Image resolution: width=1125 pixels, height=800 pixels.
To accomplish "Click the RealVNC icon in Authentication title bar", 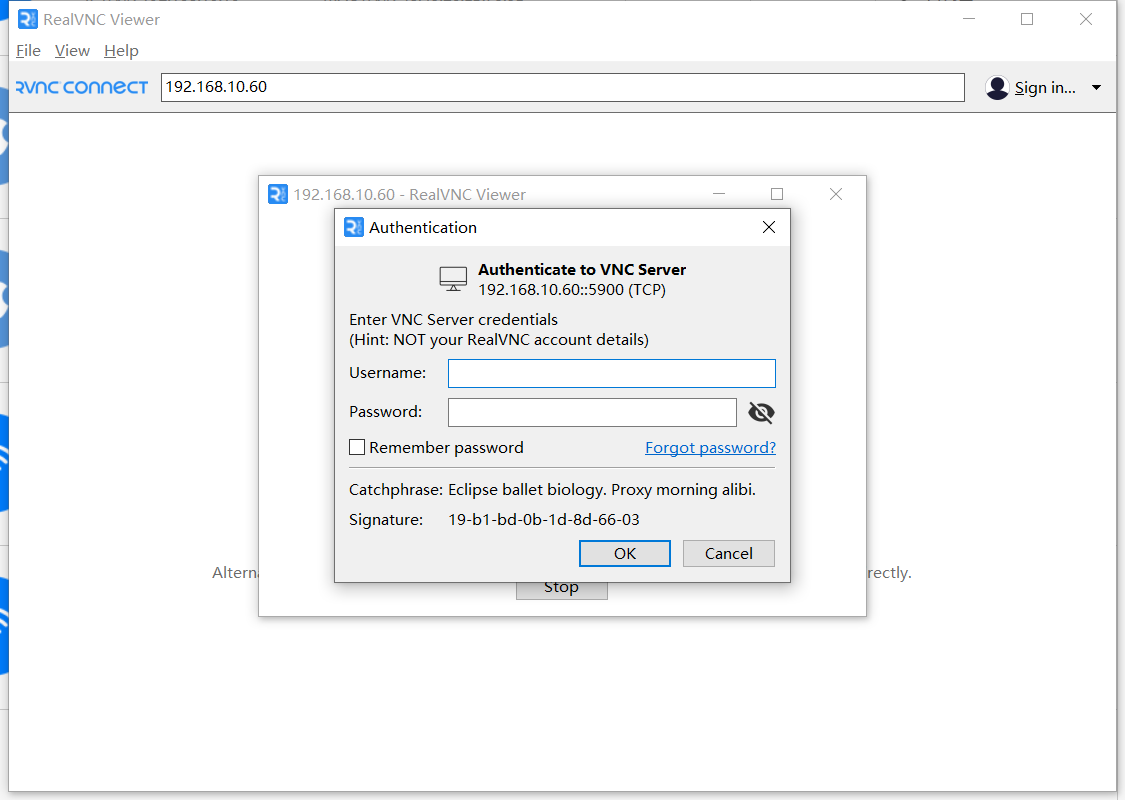I will point(354,227).
